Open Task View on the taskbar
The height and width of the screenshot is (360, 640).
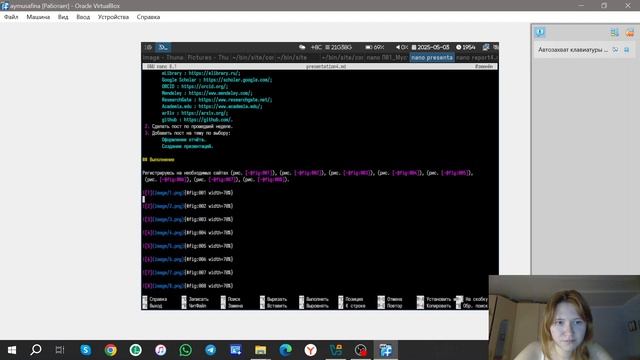60,350
